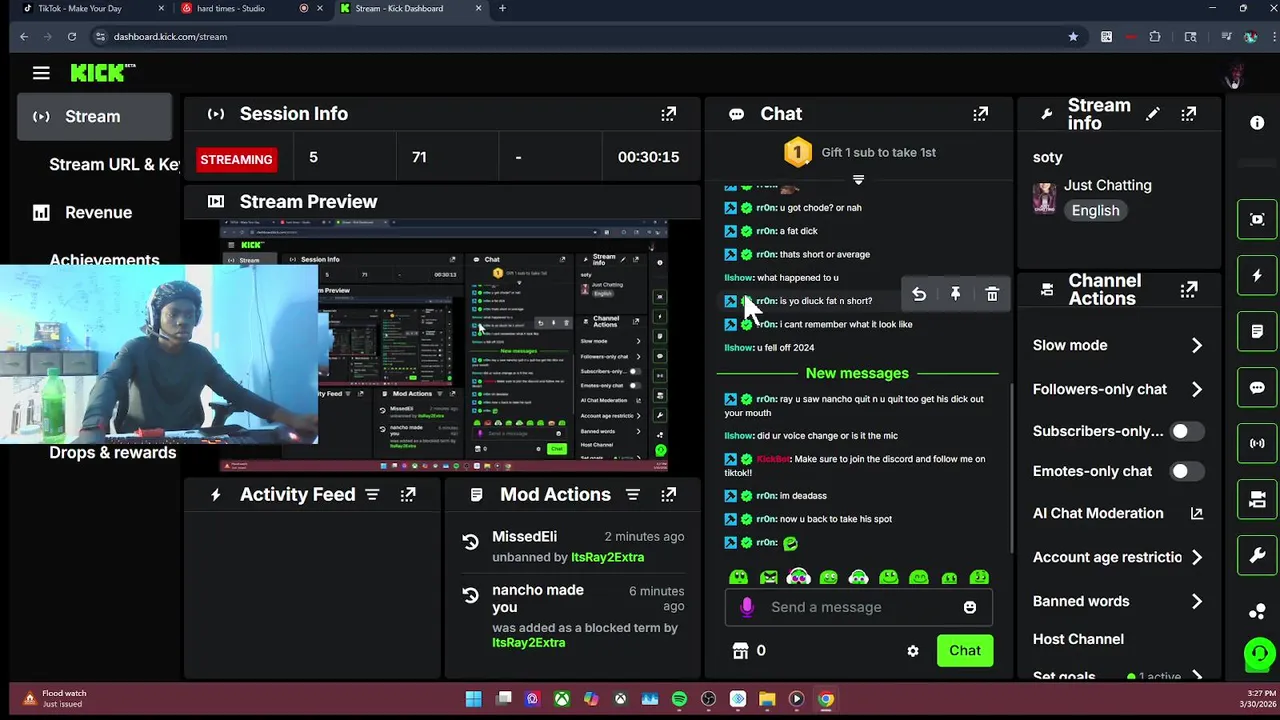
Task: Toggle wrench Channel Actions icon in right sidebar
Action: tap(1257, 555)
